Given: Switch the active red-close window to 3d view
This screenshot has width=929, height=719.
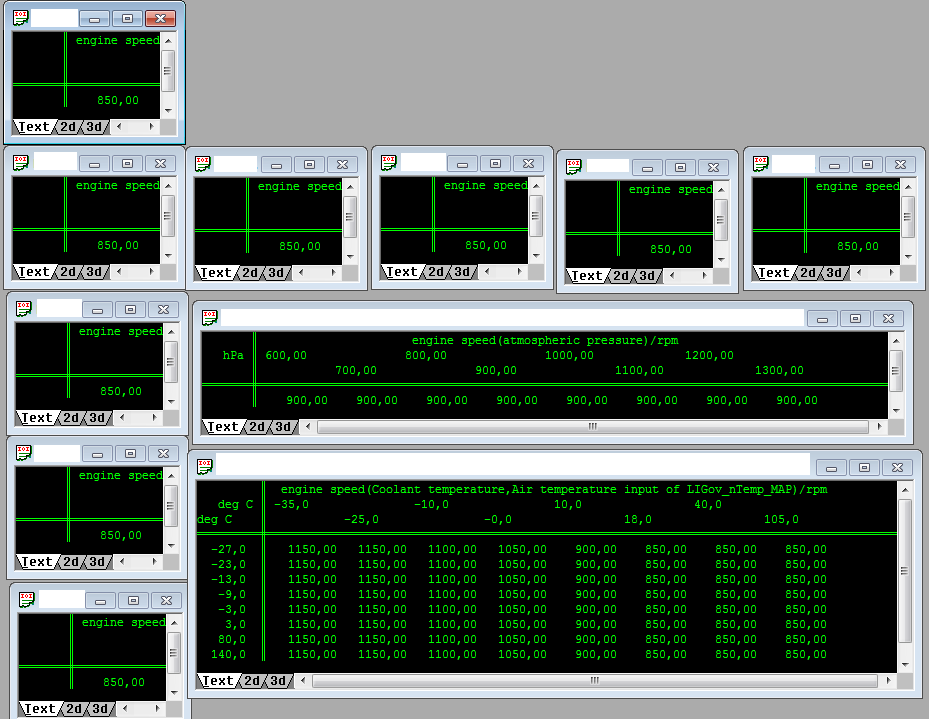Looking at the screenshot, I should (x=94, y=127).
